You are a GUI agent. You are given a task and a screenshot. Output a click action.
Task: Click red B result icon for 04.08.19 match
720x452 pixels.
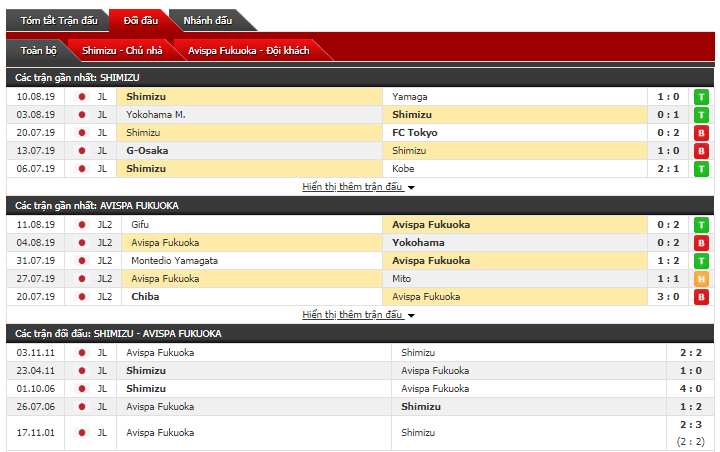[701, 243]
